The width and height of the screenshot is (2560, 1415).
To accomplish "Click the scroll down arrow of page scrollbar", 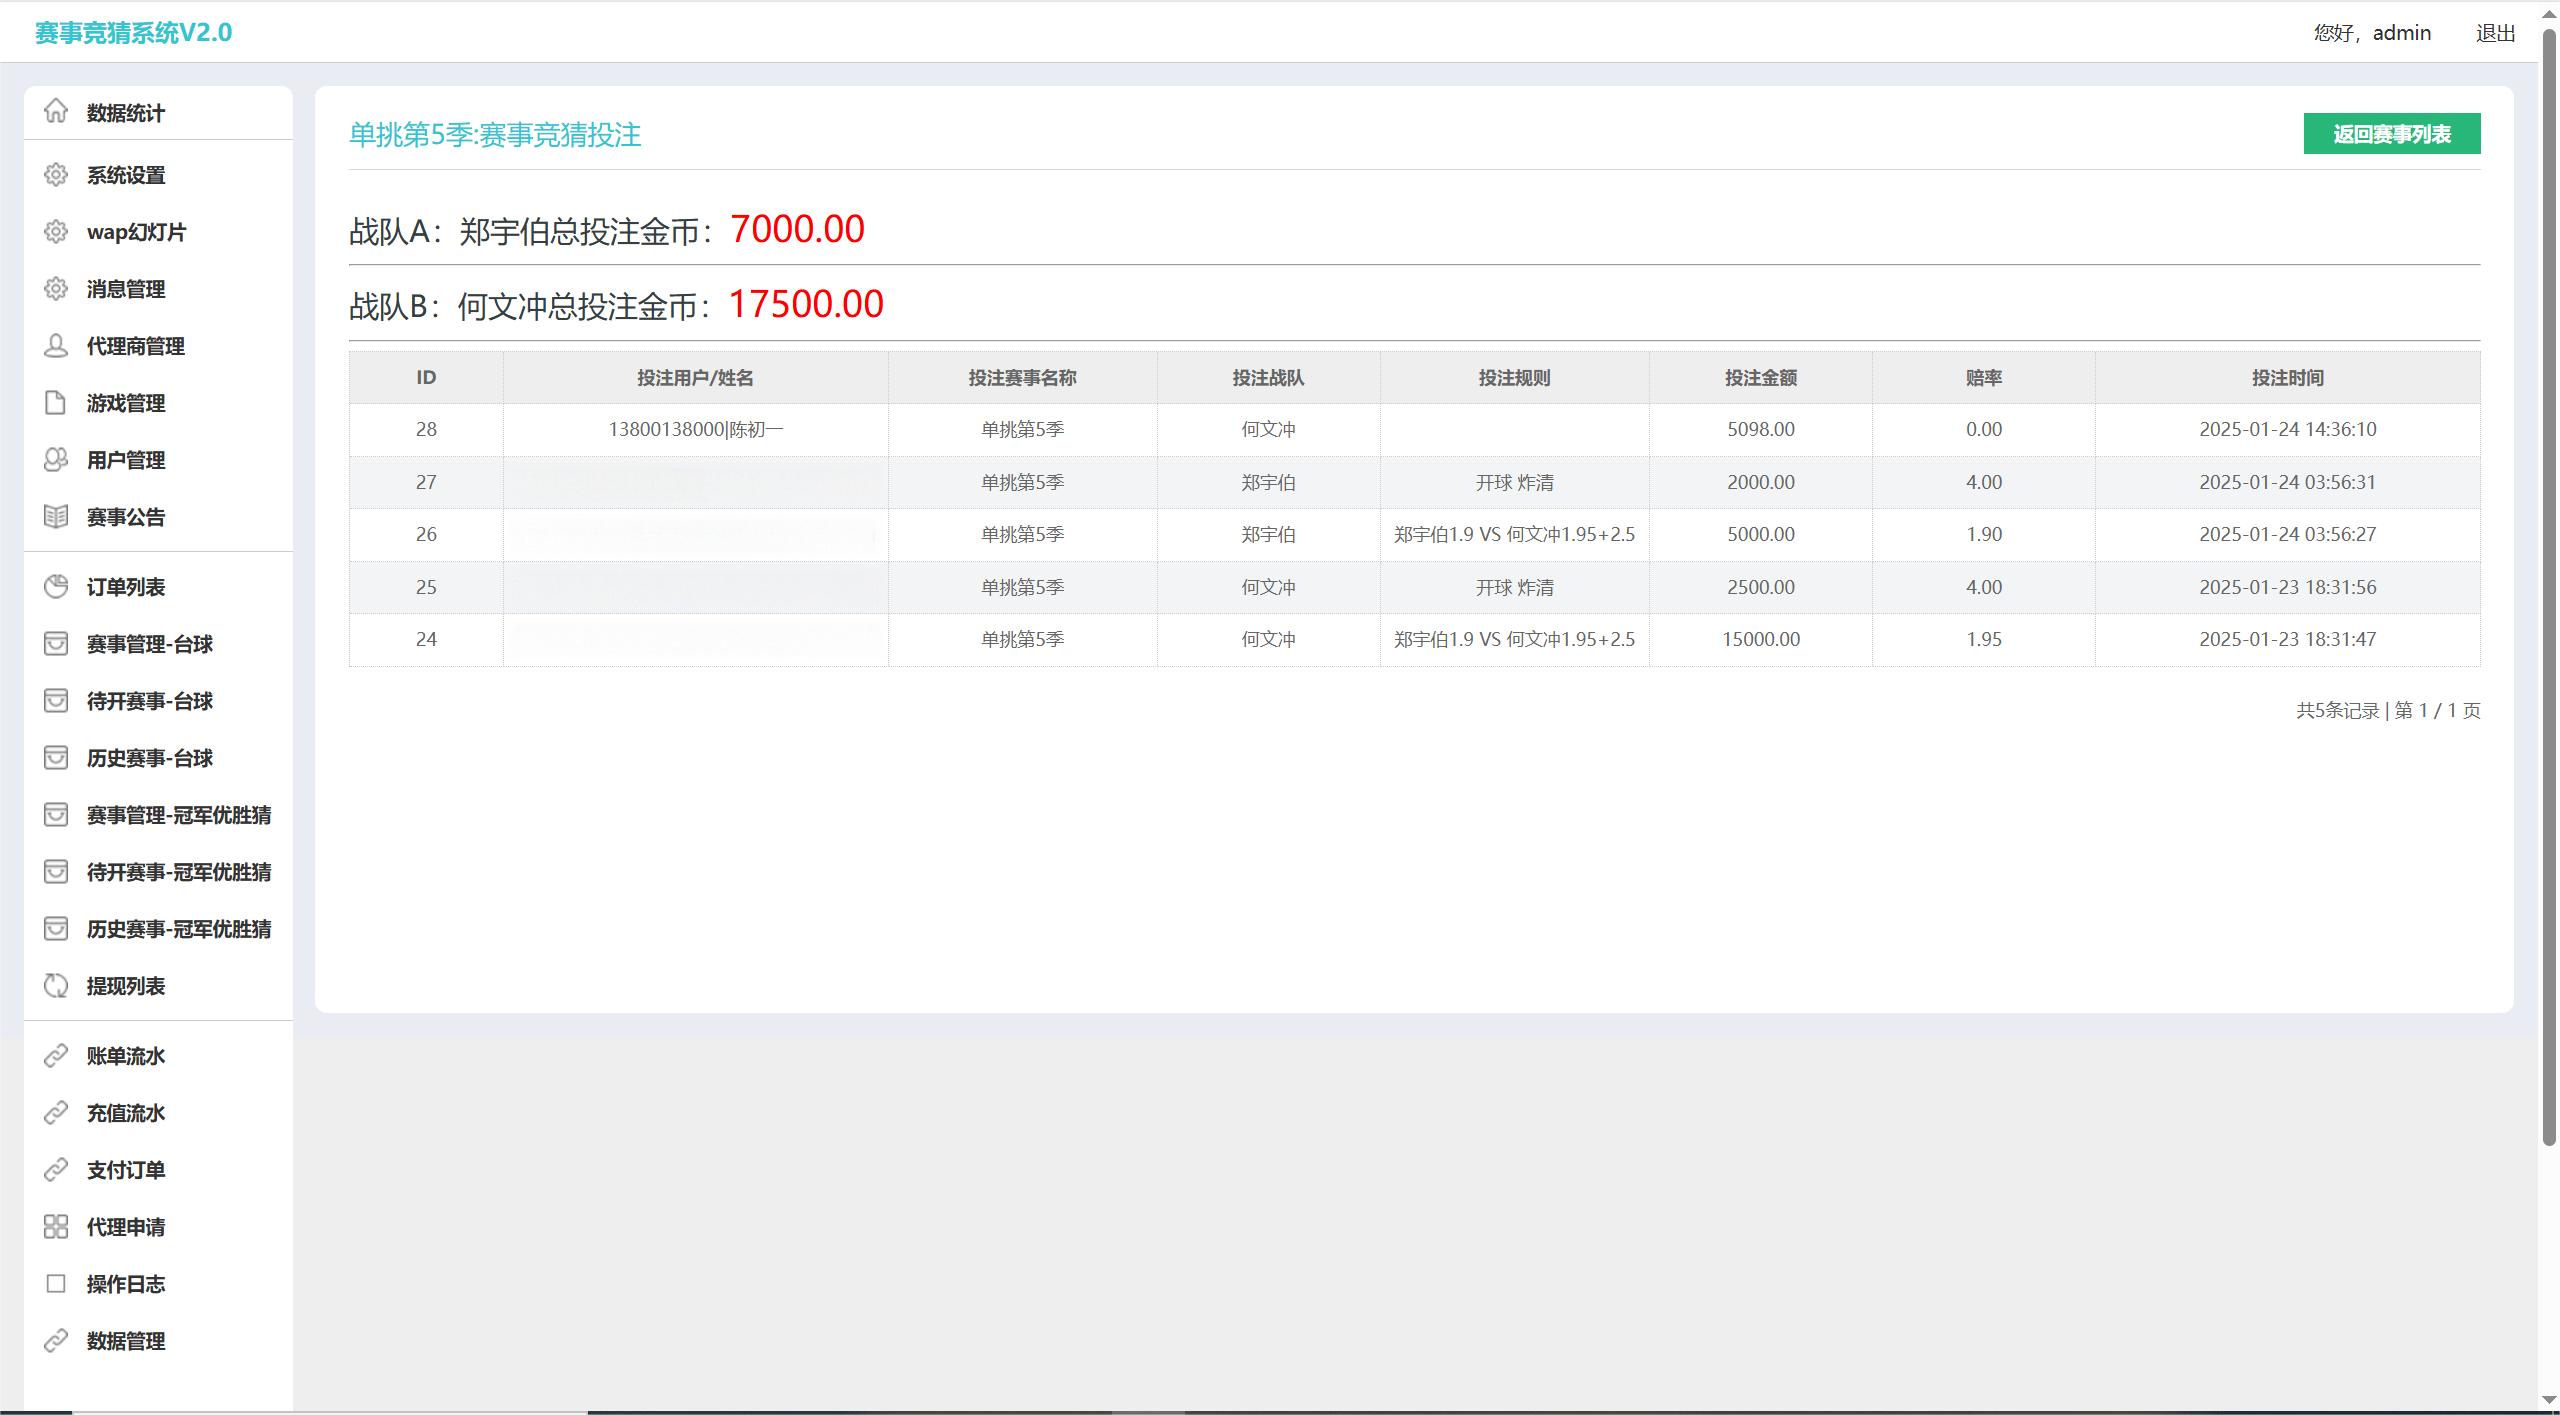I will tap(2549, 1401).
